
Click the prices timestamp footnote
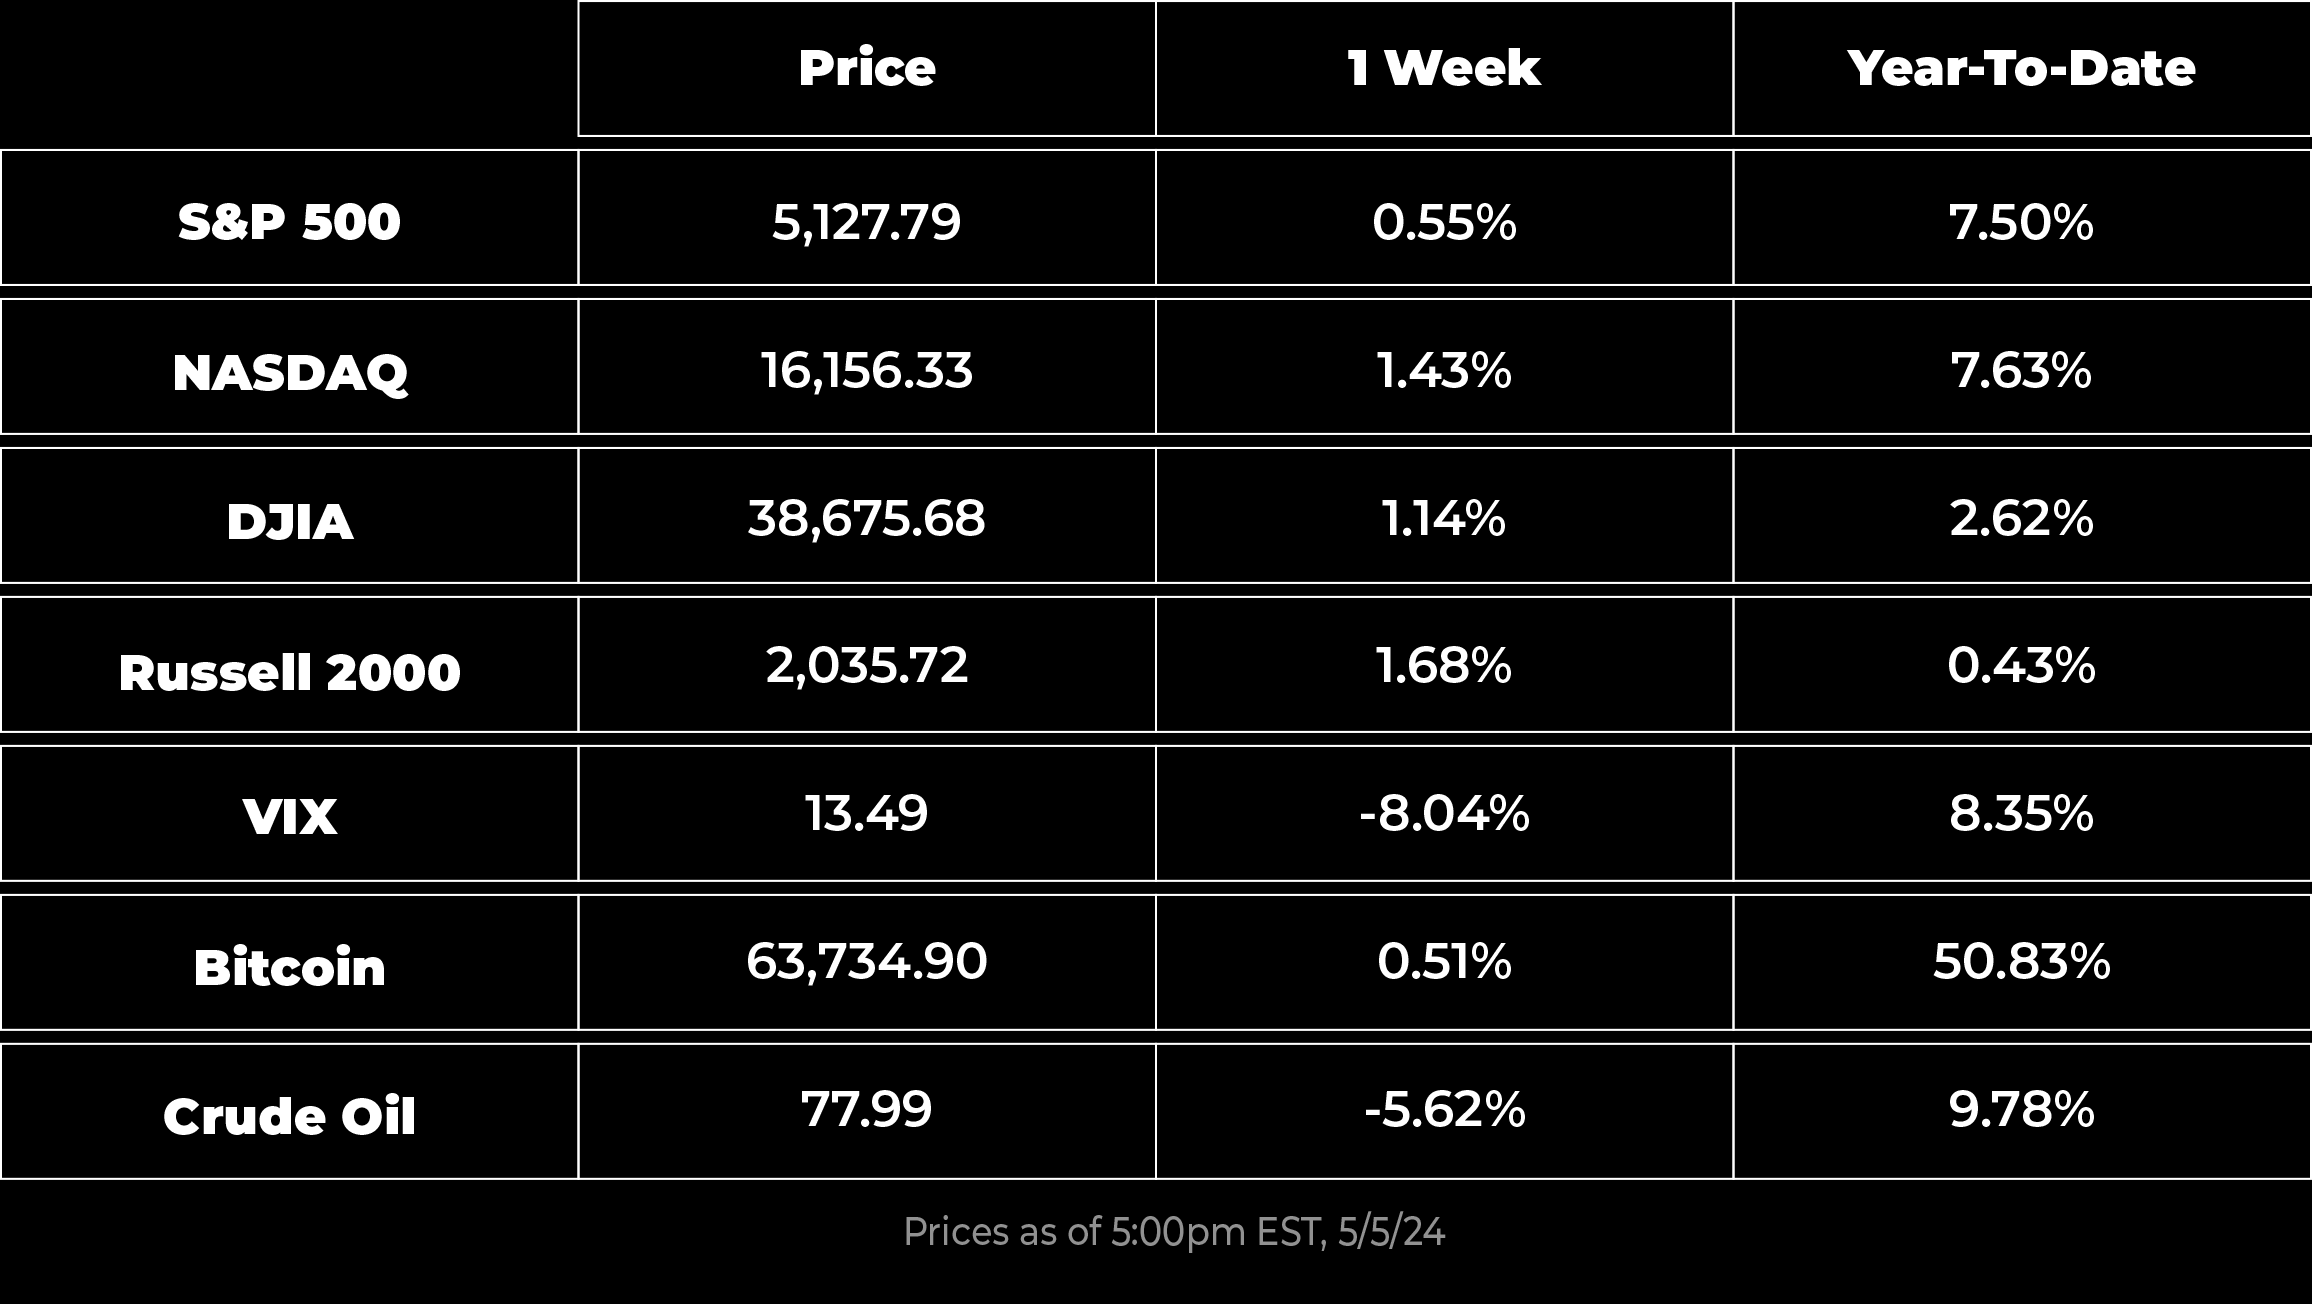point(1174,1232)
